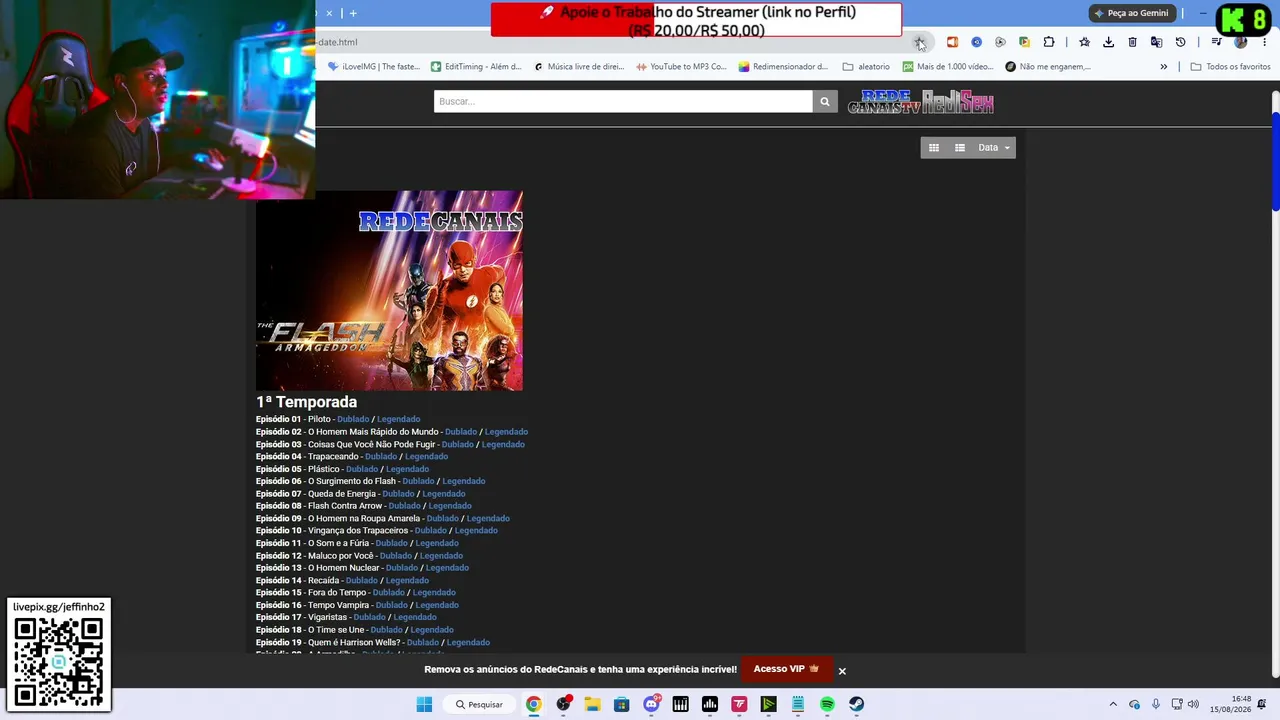
Task: Open Spotify from the taskbar
Action: point(827,704)
